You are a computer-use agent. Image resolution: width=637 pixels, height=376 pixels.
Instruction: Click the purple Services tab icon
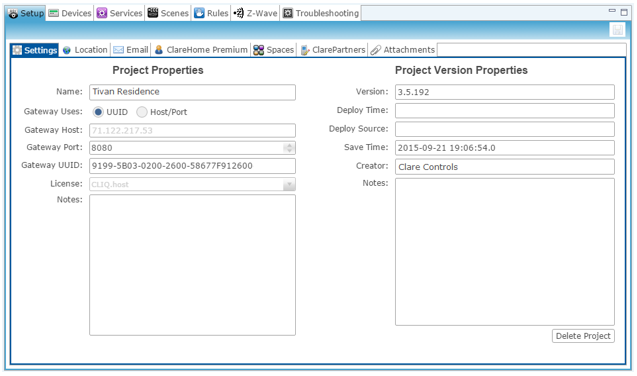(x=102, y=13)
